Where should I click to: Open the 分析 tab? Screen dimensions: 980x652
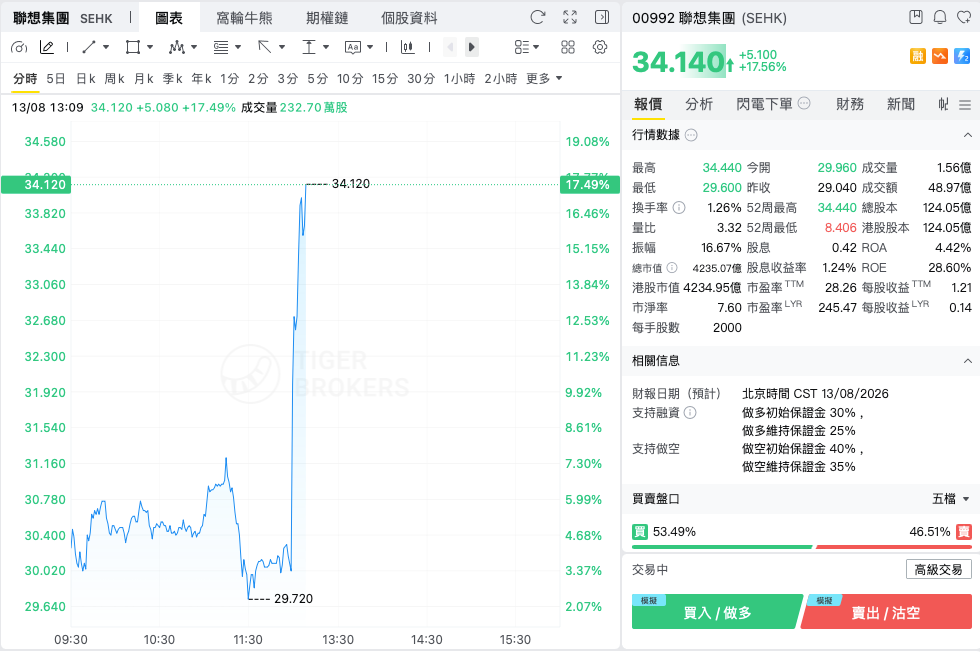click(699, 104)
